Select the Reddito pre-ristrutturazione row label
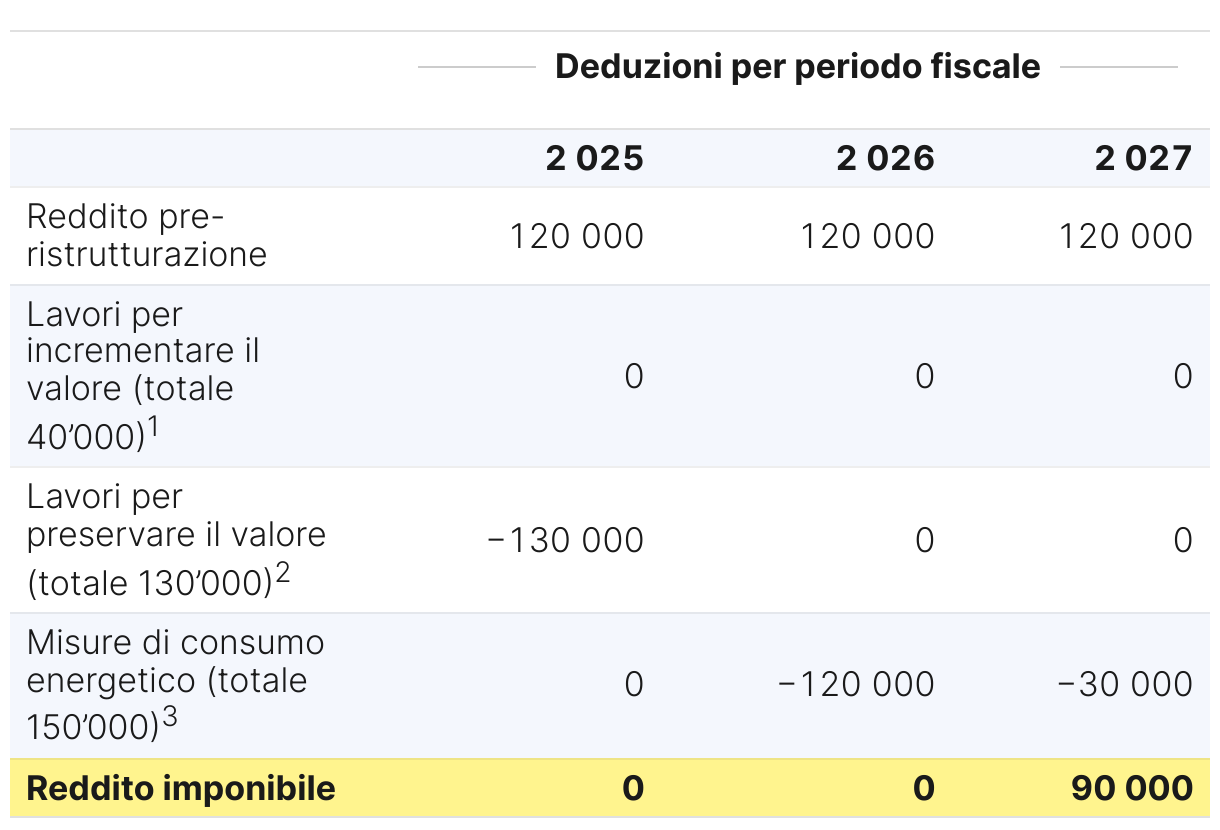Image resolution: width=1220 pixels, height=830 pixels. (147, 235)
